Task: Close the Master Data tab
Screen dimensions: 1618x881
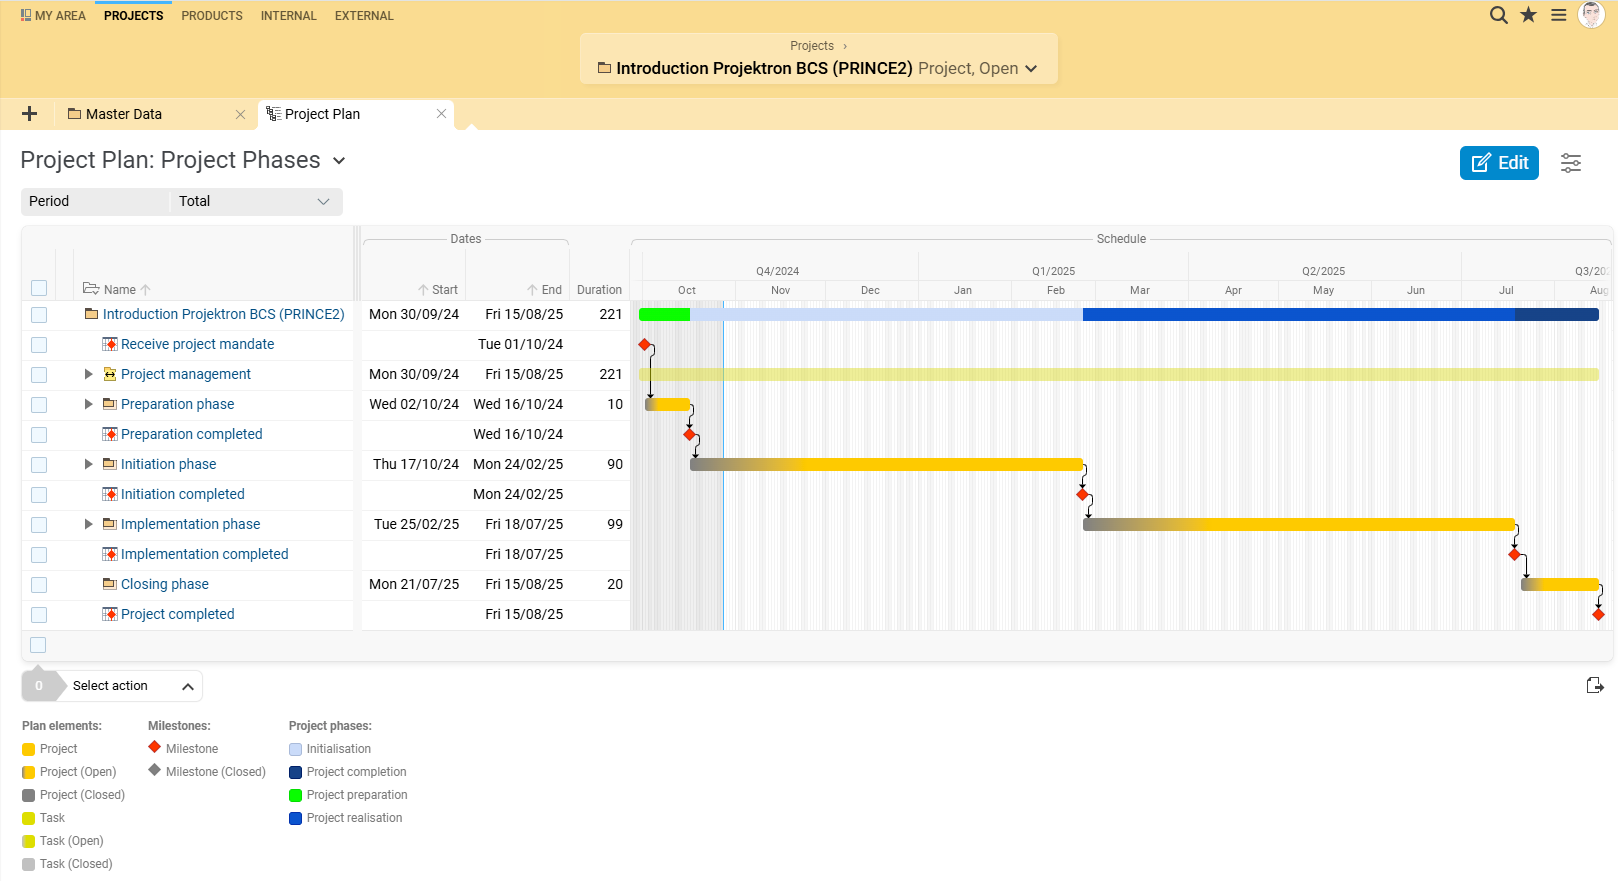Action: (240, 114)
